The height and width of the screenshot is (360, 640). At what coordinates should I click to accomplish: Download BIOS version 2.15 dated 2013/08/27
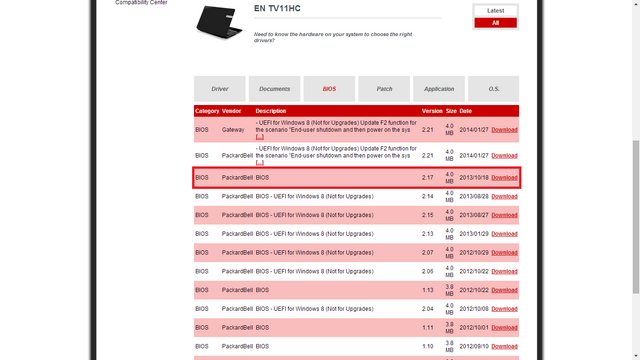click(x=504, y=216)
